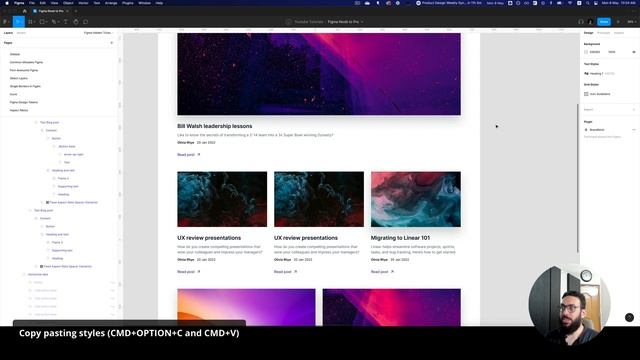
Task: Collapse the first Content layer group
Action: point(42,130)
